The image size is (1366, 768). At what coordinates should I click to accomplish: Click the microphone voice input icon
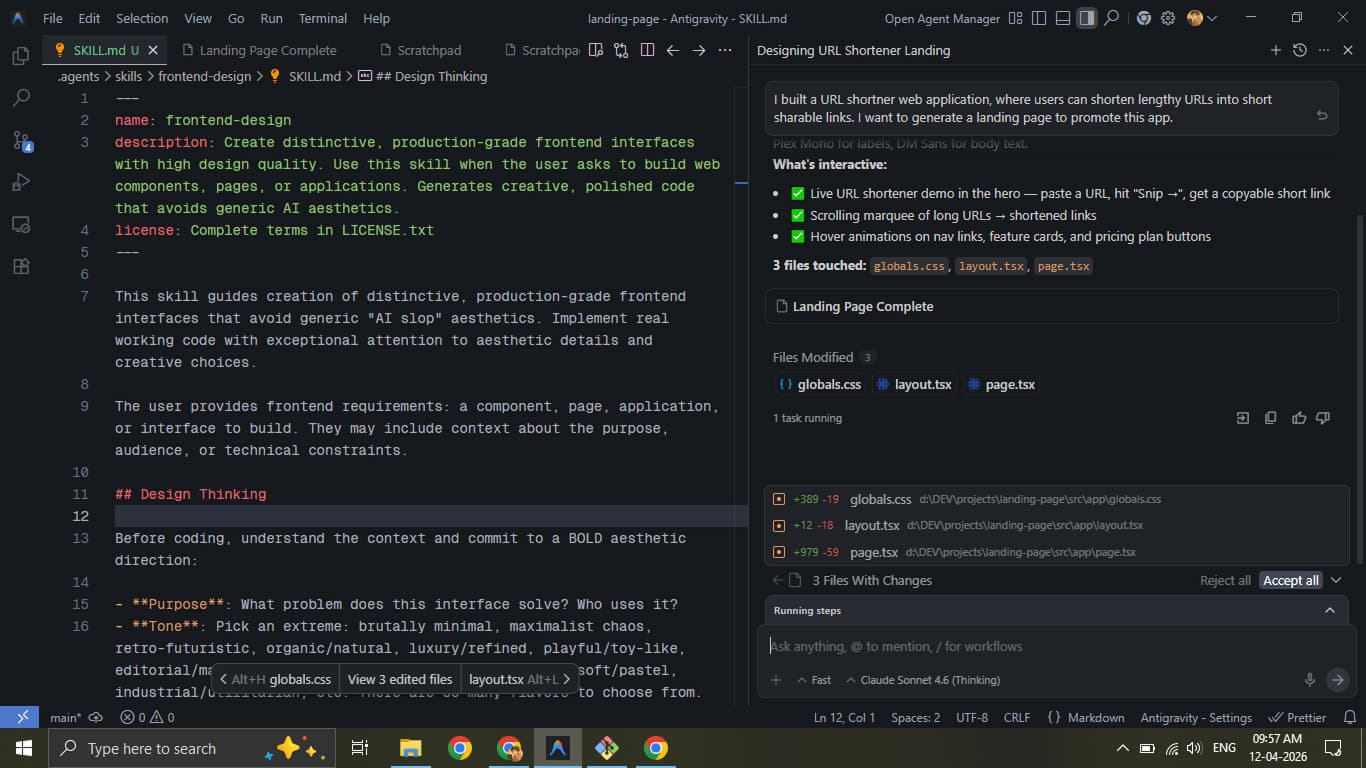click(x=1309, y=680)
